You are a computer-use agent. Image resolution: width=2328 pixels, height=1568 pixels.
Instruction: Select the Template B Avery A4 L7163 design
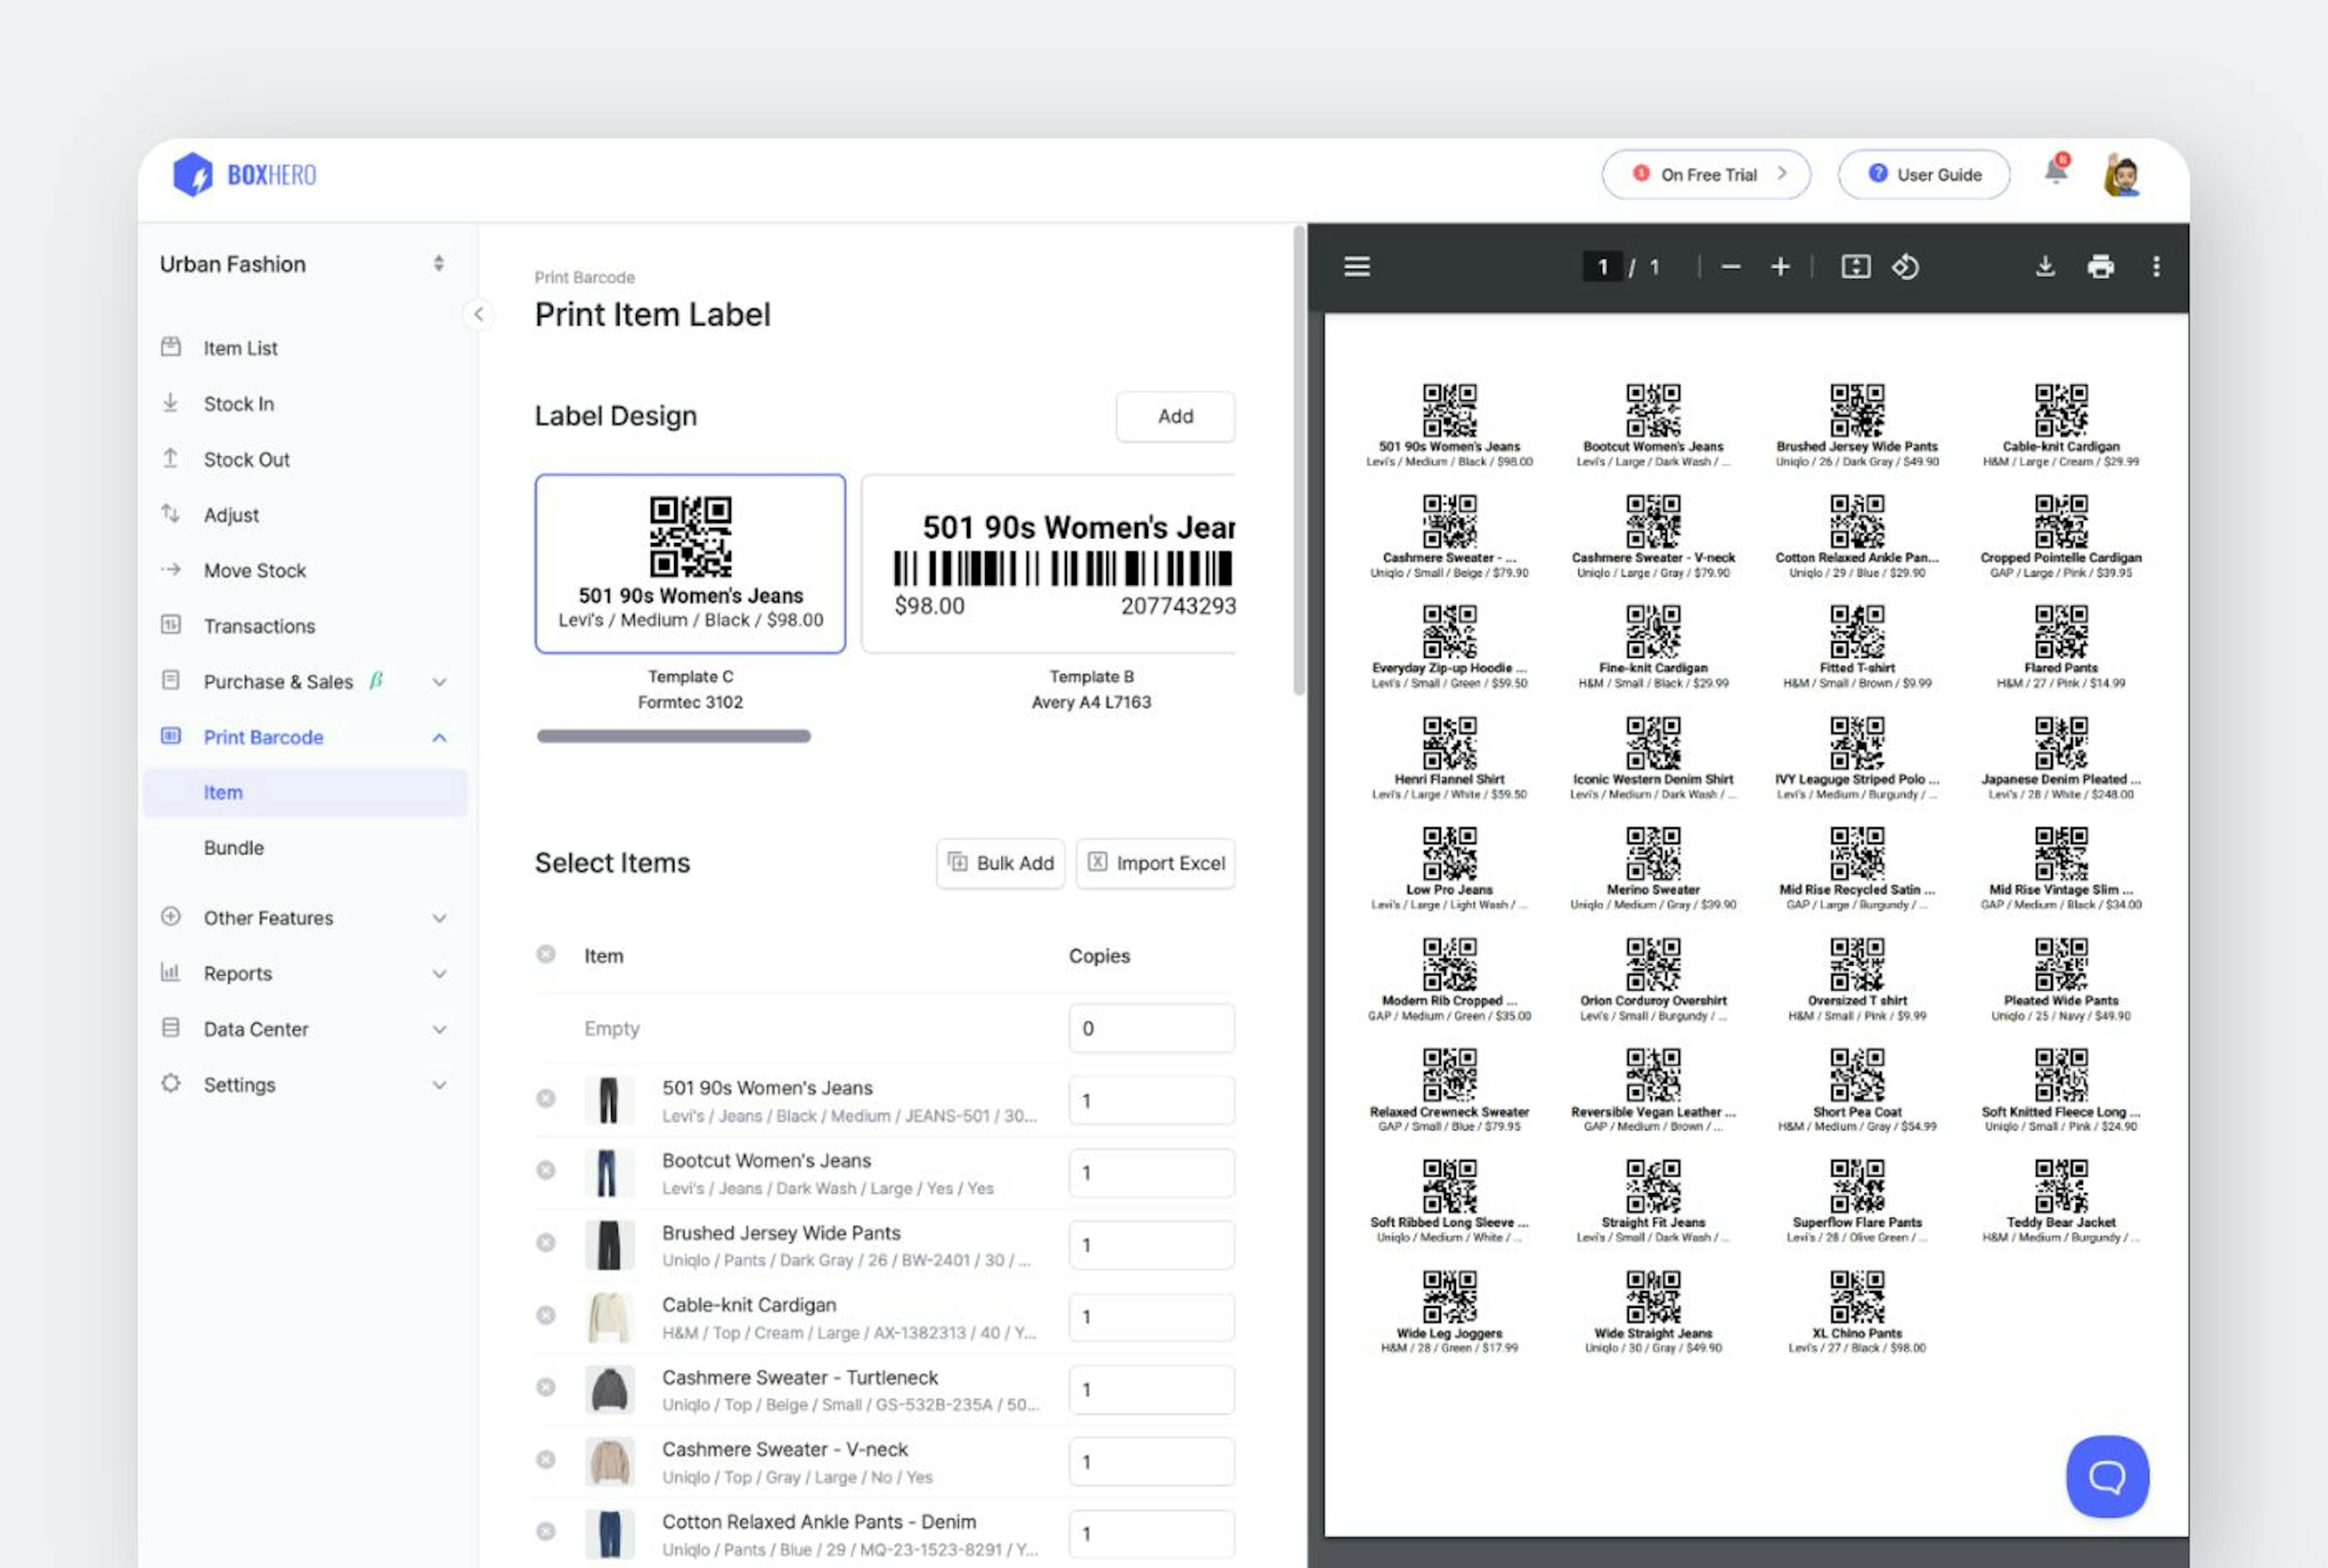pos(1048,564)
